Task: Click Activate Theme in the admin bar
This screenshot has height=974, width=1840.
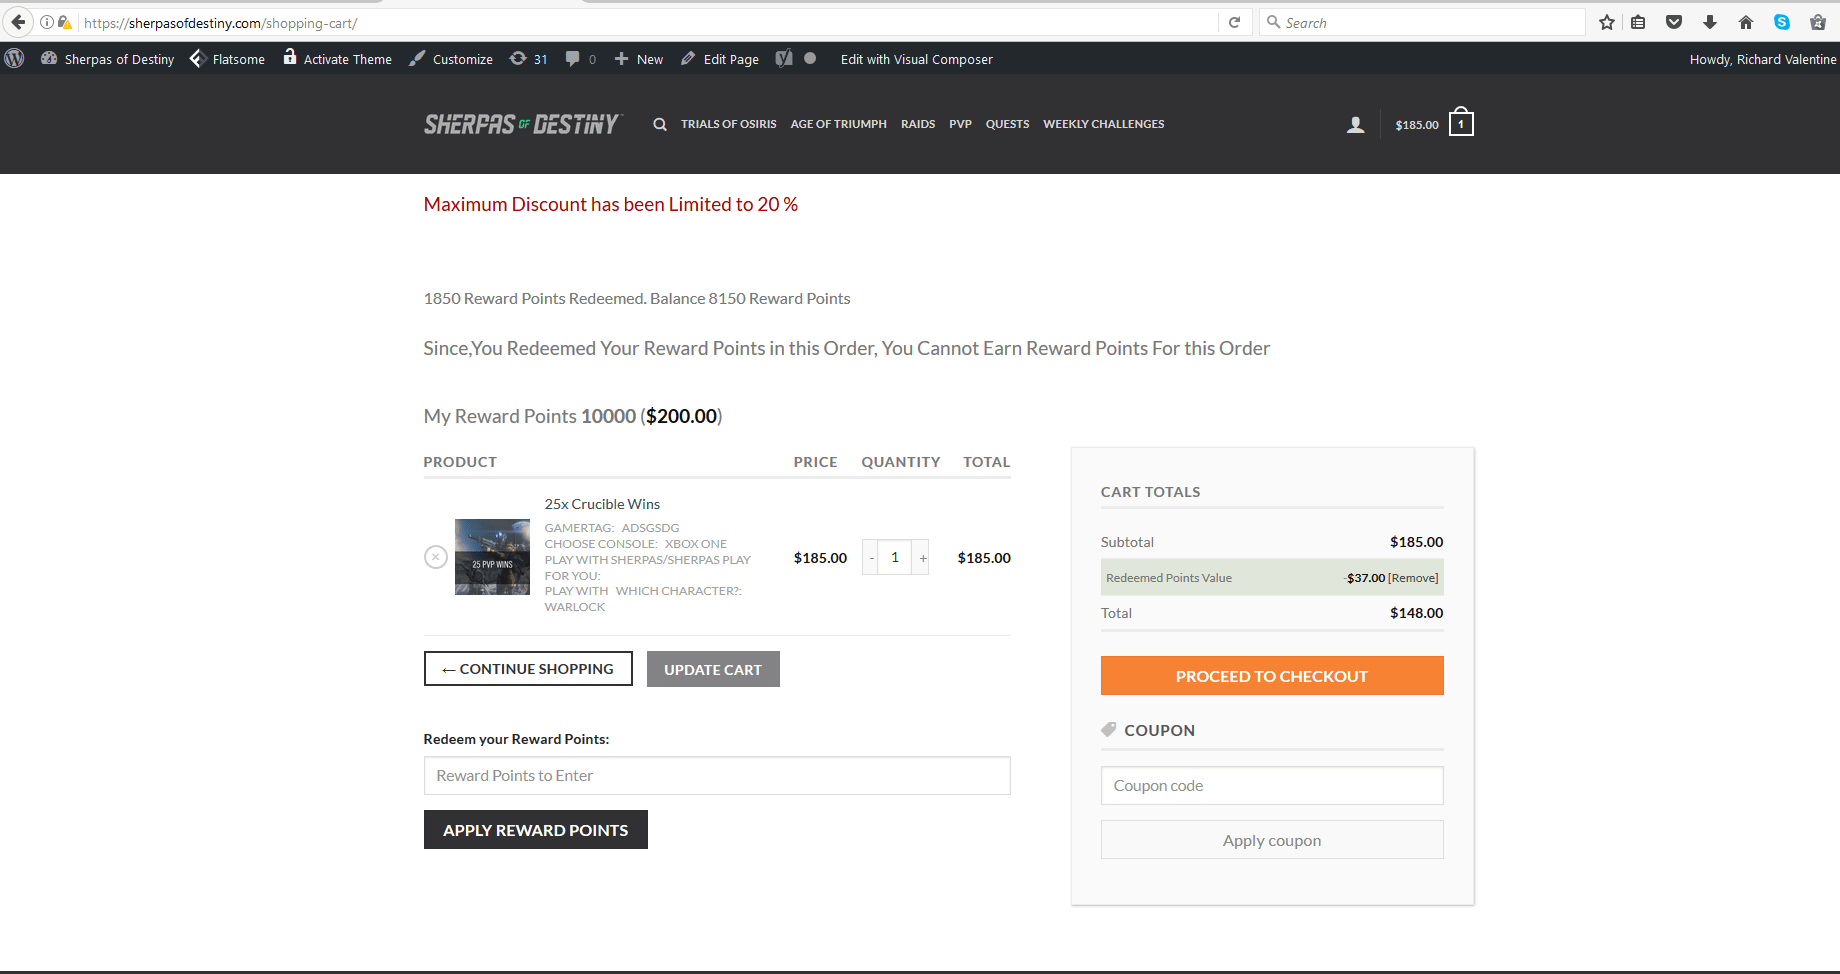Action: [337, 59]
